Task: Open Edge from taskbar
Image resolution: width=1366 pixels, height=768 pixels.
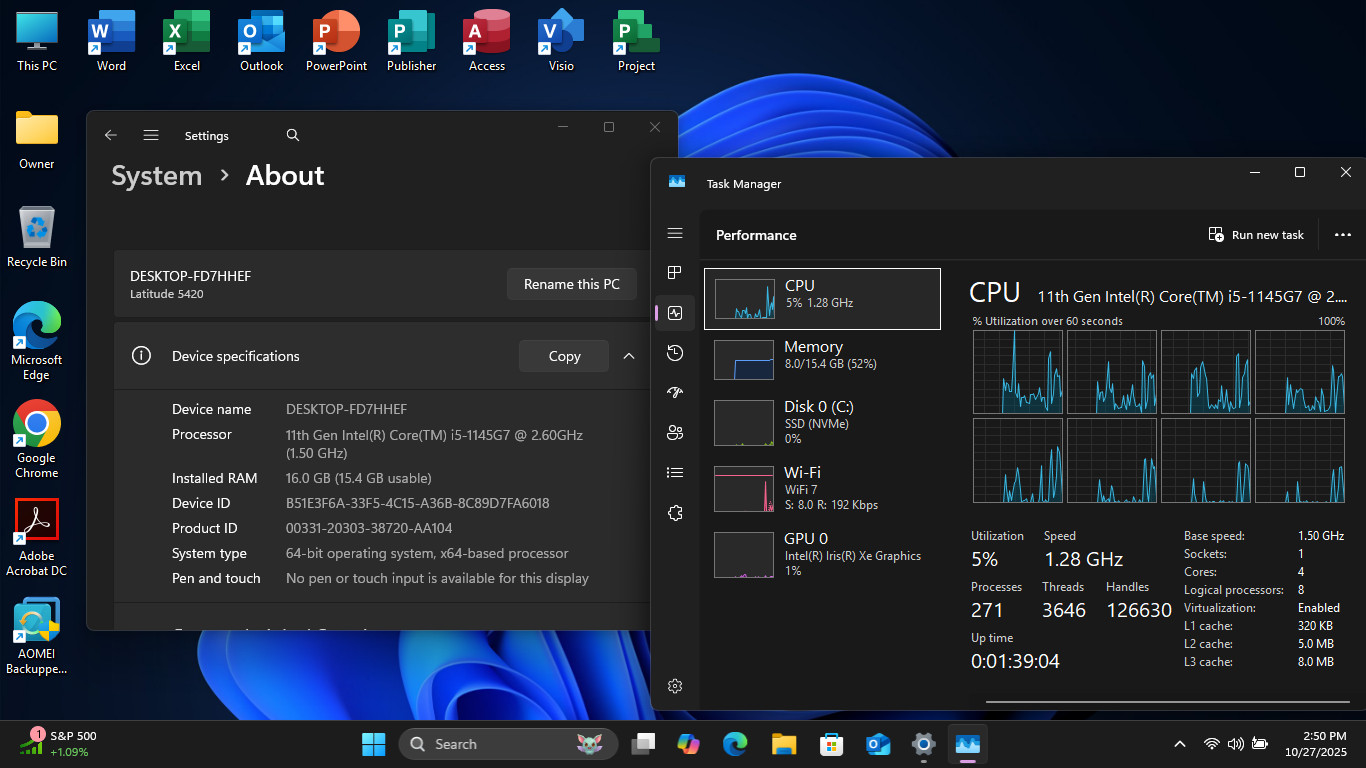Action: tap(735, 744)
